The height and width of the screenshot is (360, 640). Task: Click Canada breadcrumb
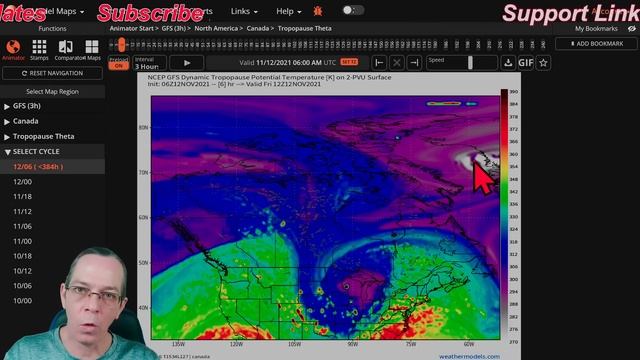(x=258, y=29)
